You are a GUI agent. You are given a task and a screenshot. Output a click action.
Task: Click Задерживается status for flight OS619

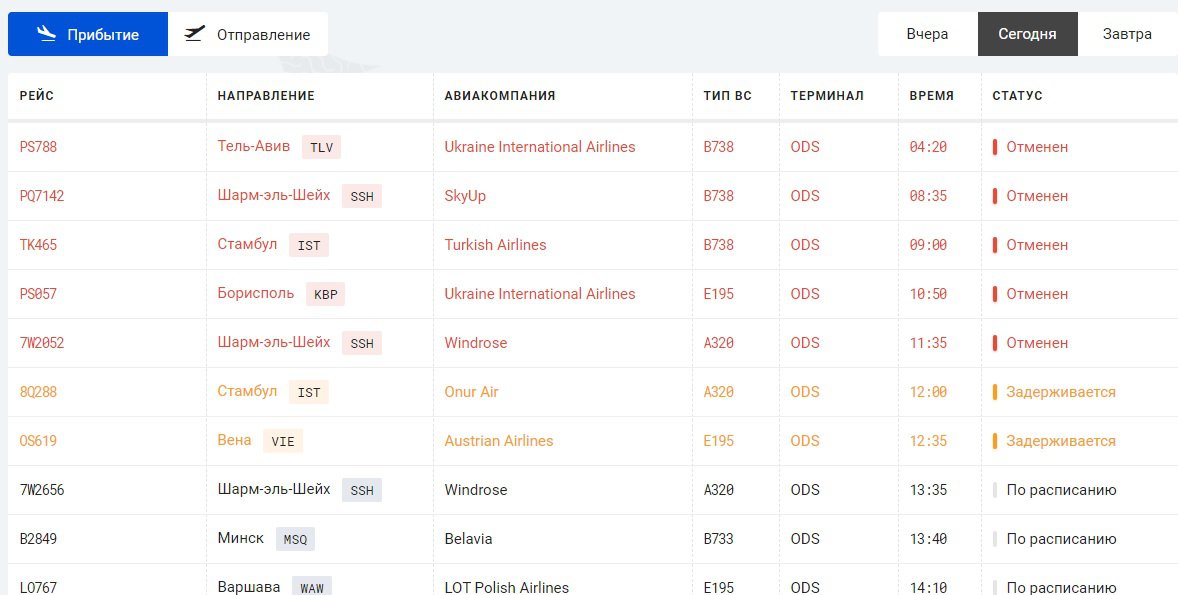pos(1061,441)
